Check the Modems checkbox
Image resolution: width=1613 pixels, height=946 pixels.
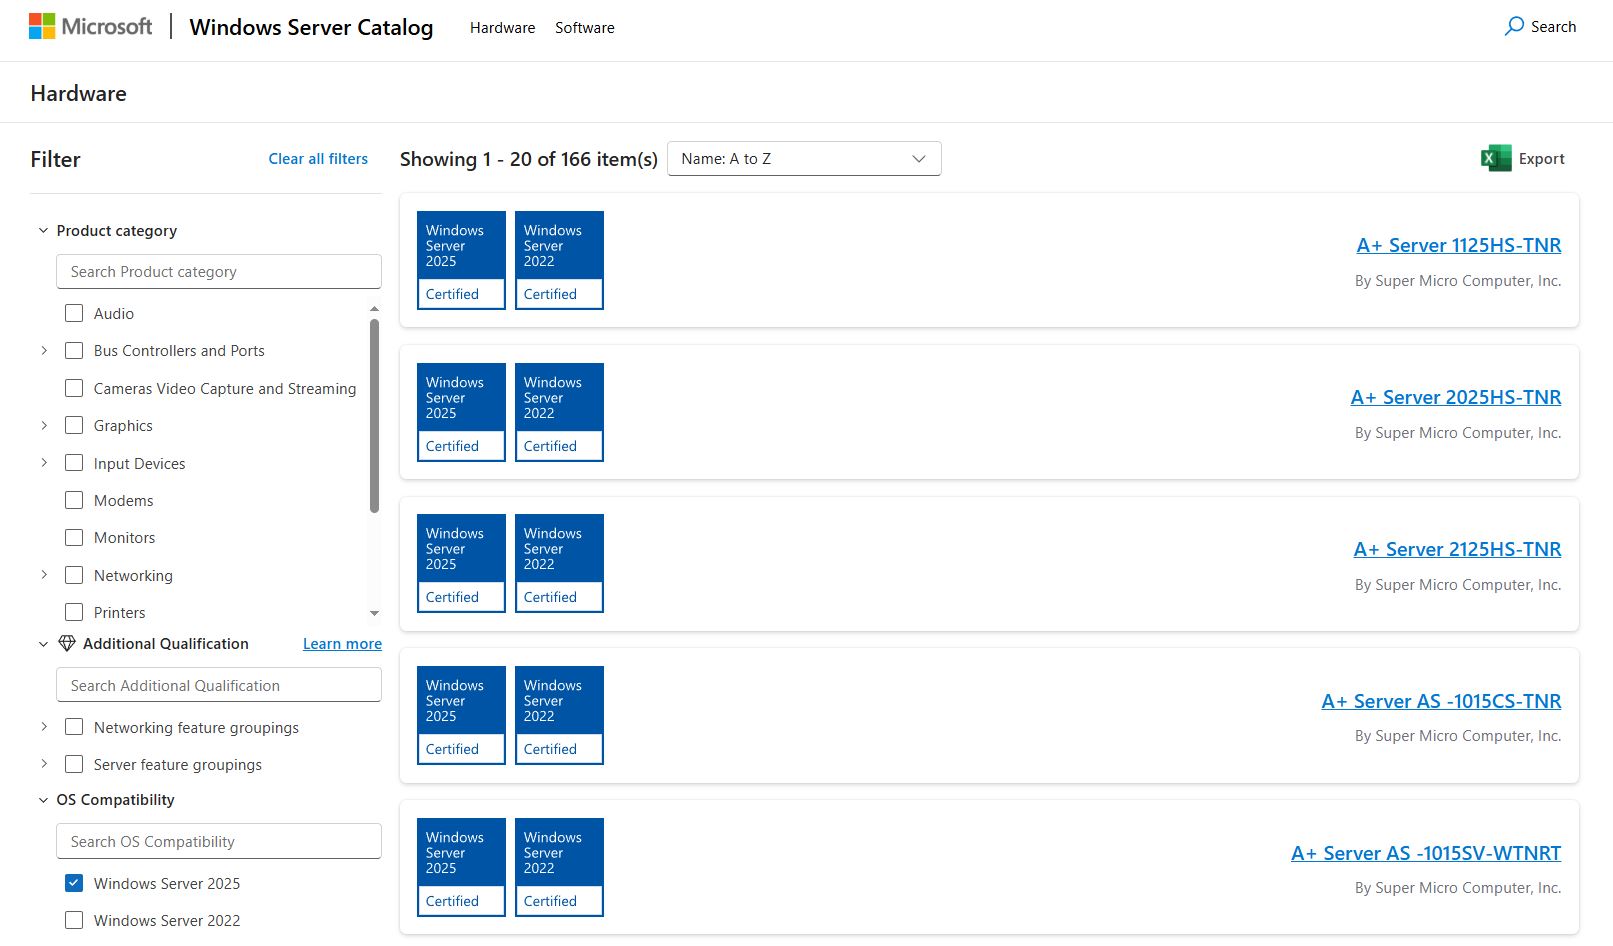[74, 500]
